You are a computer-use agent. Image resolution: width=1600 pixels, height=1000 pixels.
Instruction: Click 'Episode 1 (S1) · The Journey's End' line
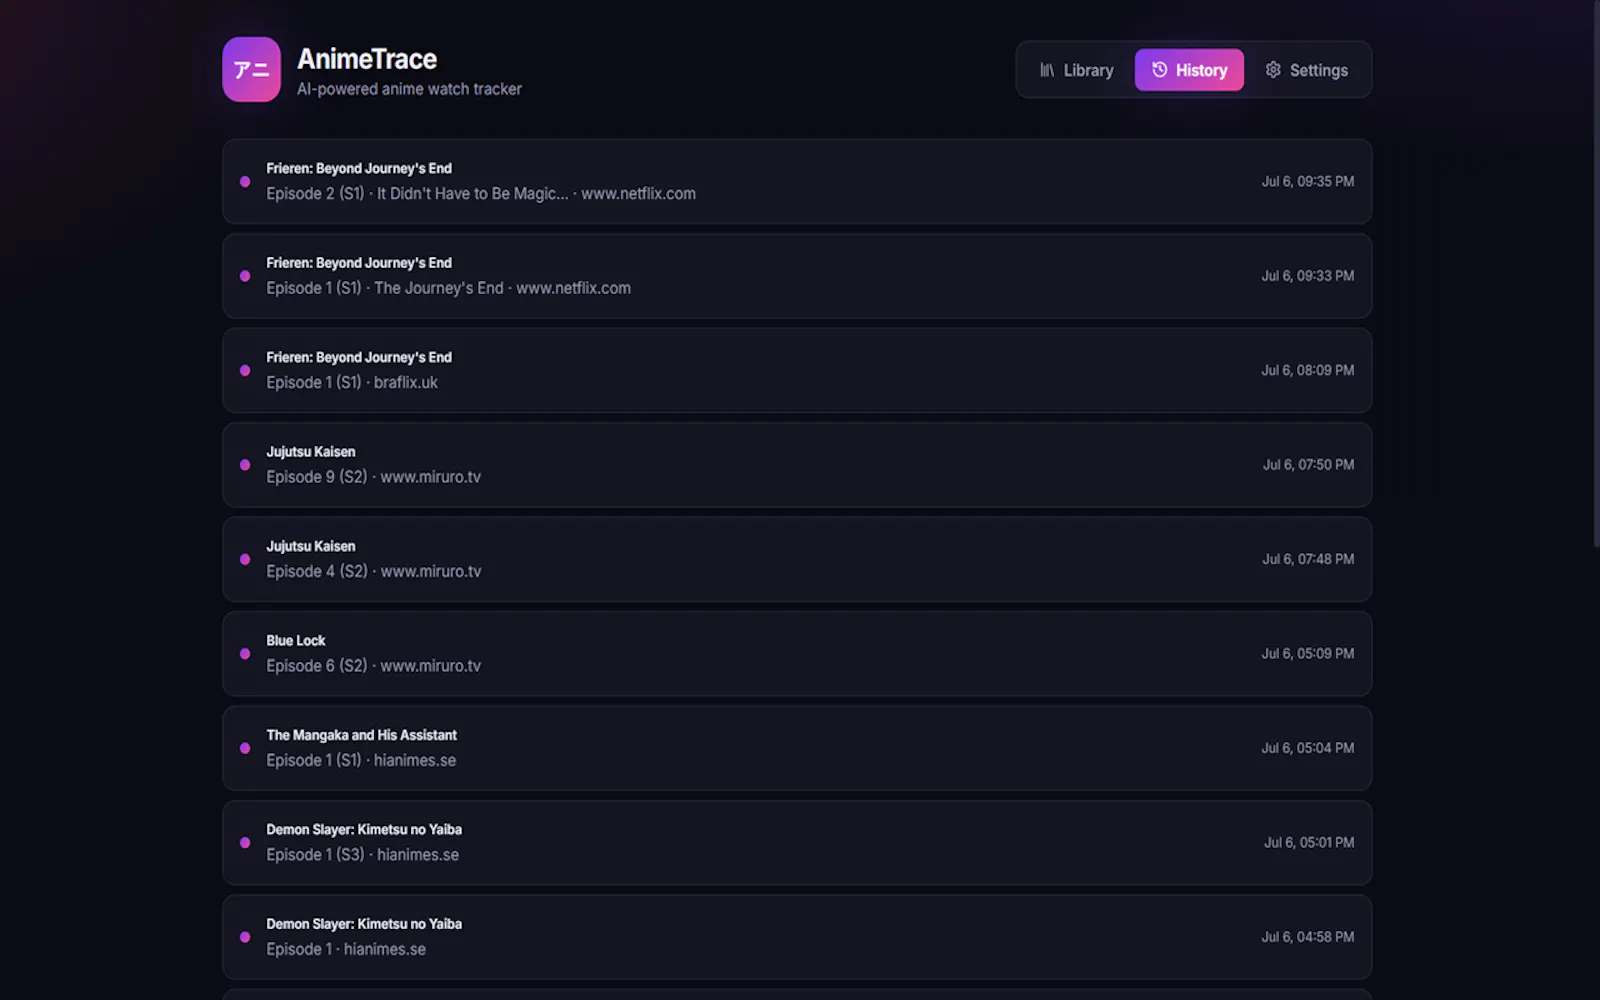click(x=448, y=288)
